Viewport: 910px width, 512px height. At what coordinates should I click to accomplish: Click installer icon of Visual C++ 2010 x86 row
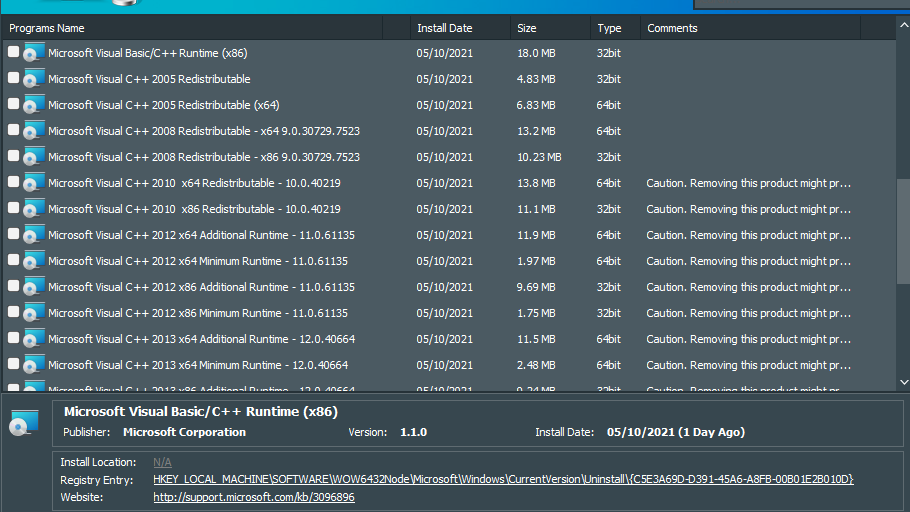tap(34, 208)
